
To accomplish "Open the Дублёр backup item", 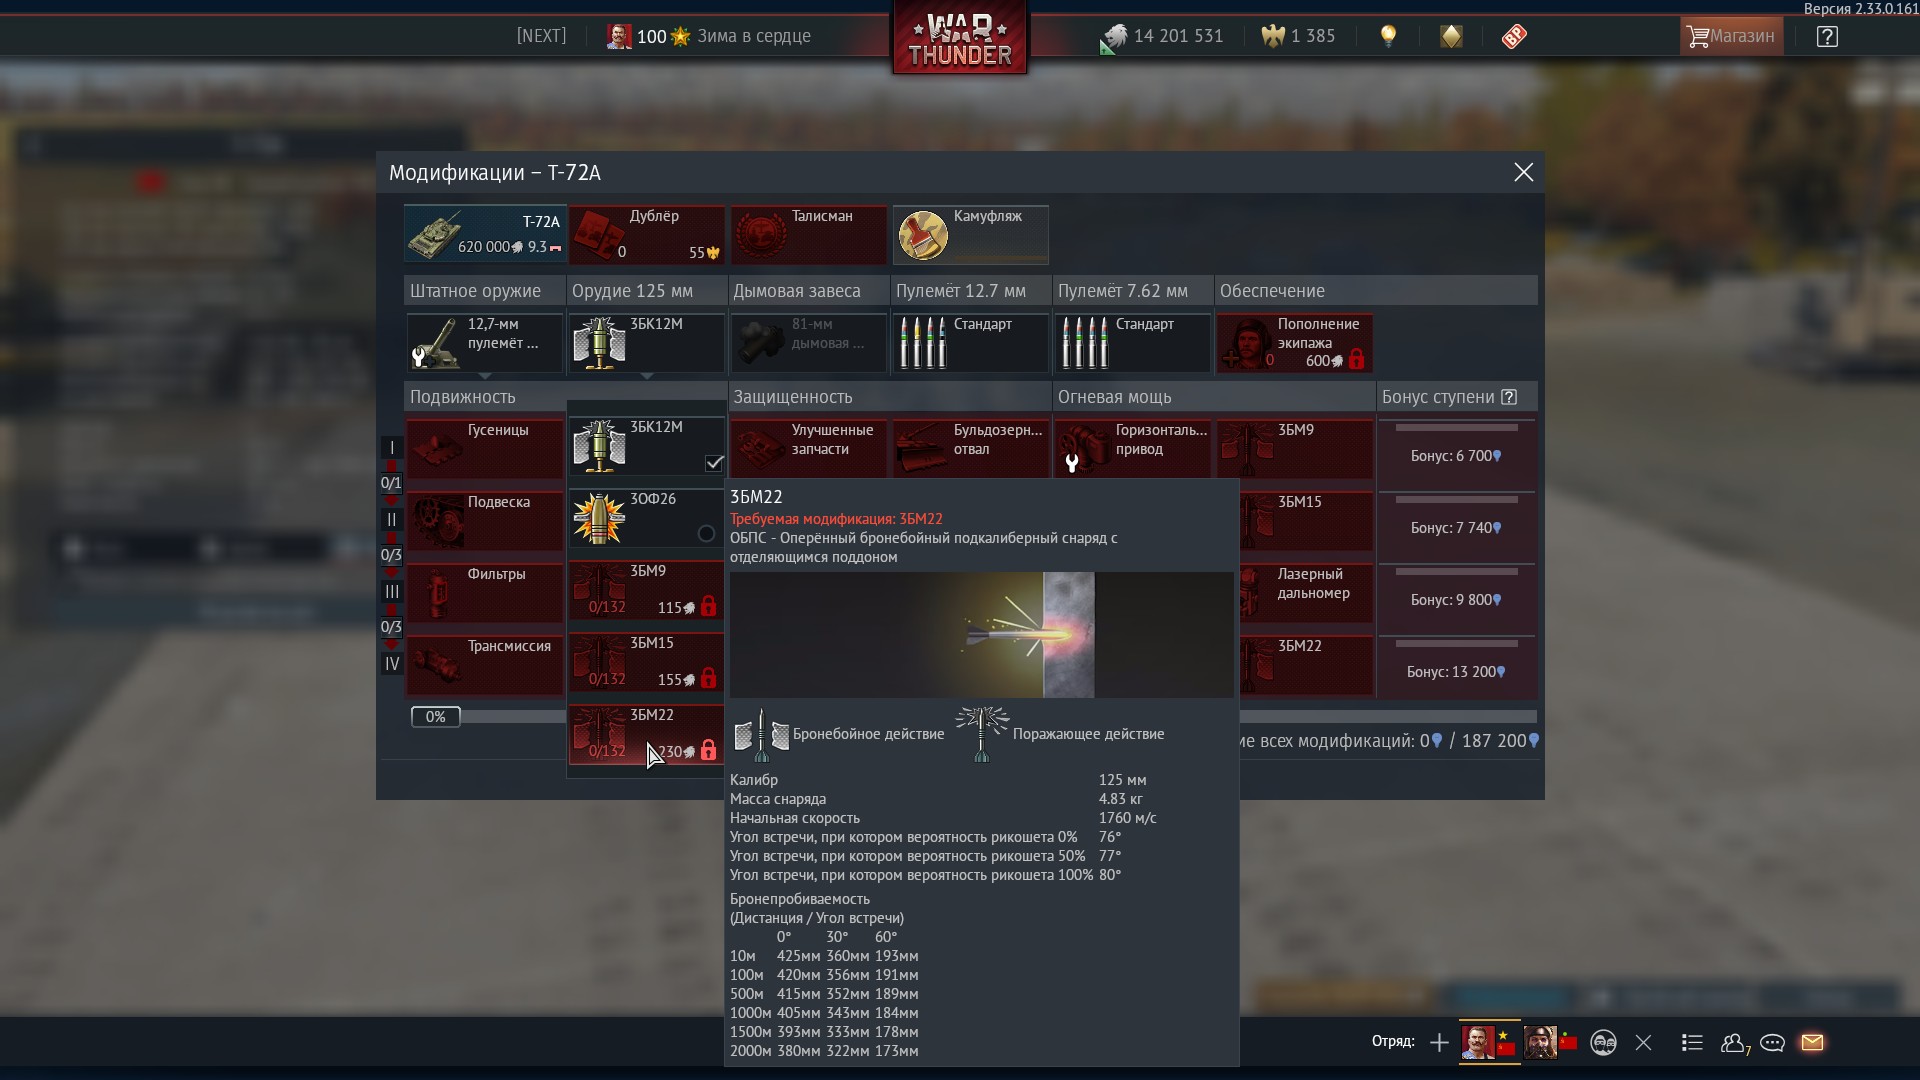I will coord(646,234).
